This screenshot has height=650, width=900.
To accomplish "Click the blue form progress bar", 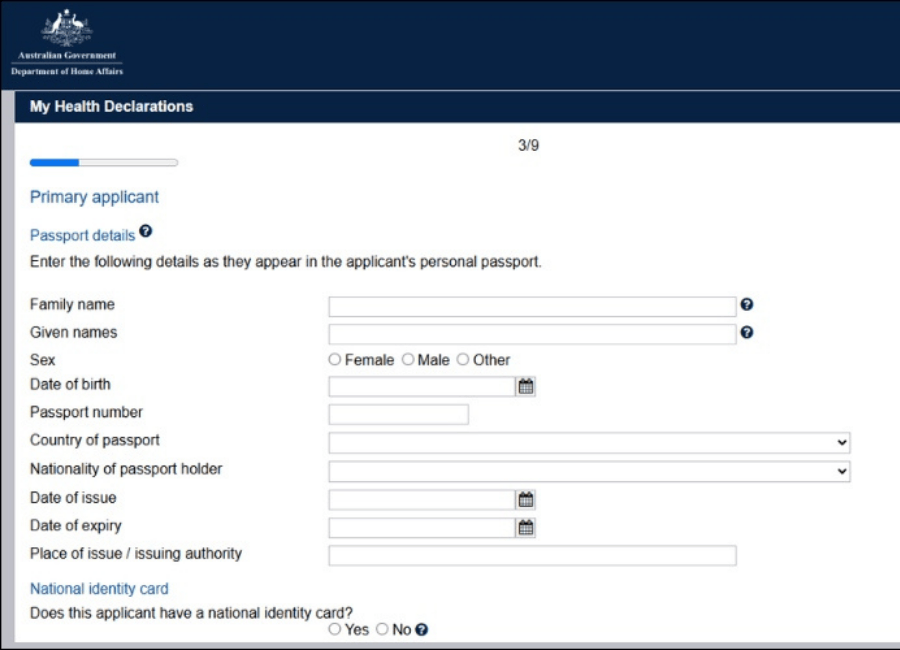I will click(104, 162).
